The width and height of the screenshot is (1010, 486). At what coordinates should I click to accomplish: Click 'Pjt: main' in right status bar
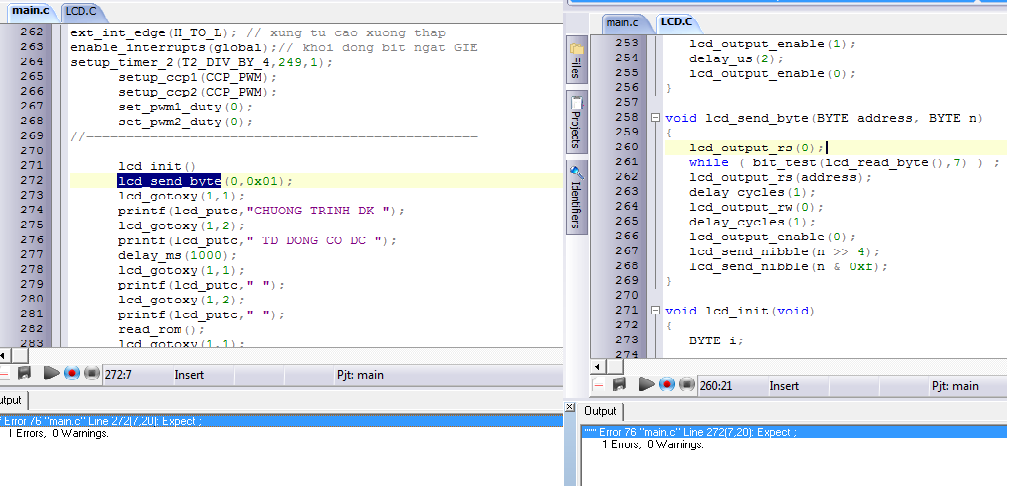pyautogui.click(x=955, y=386)
